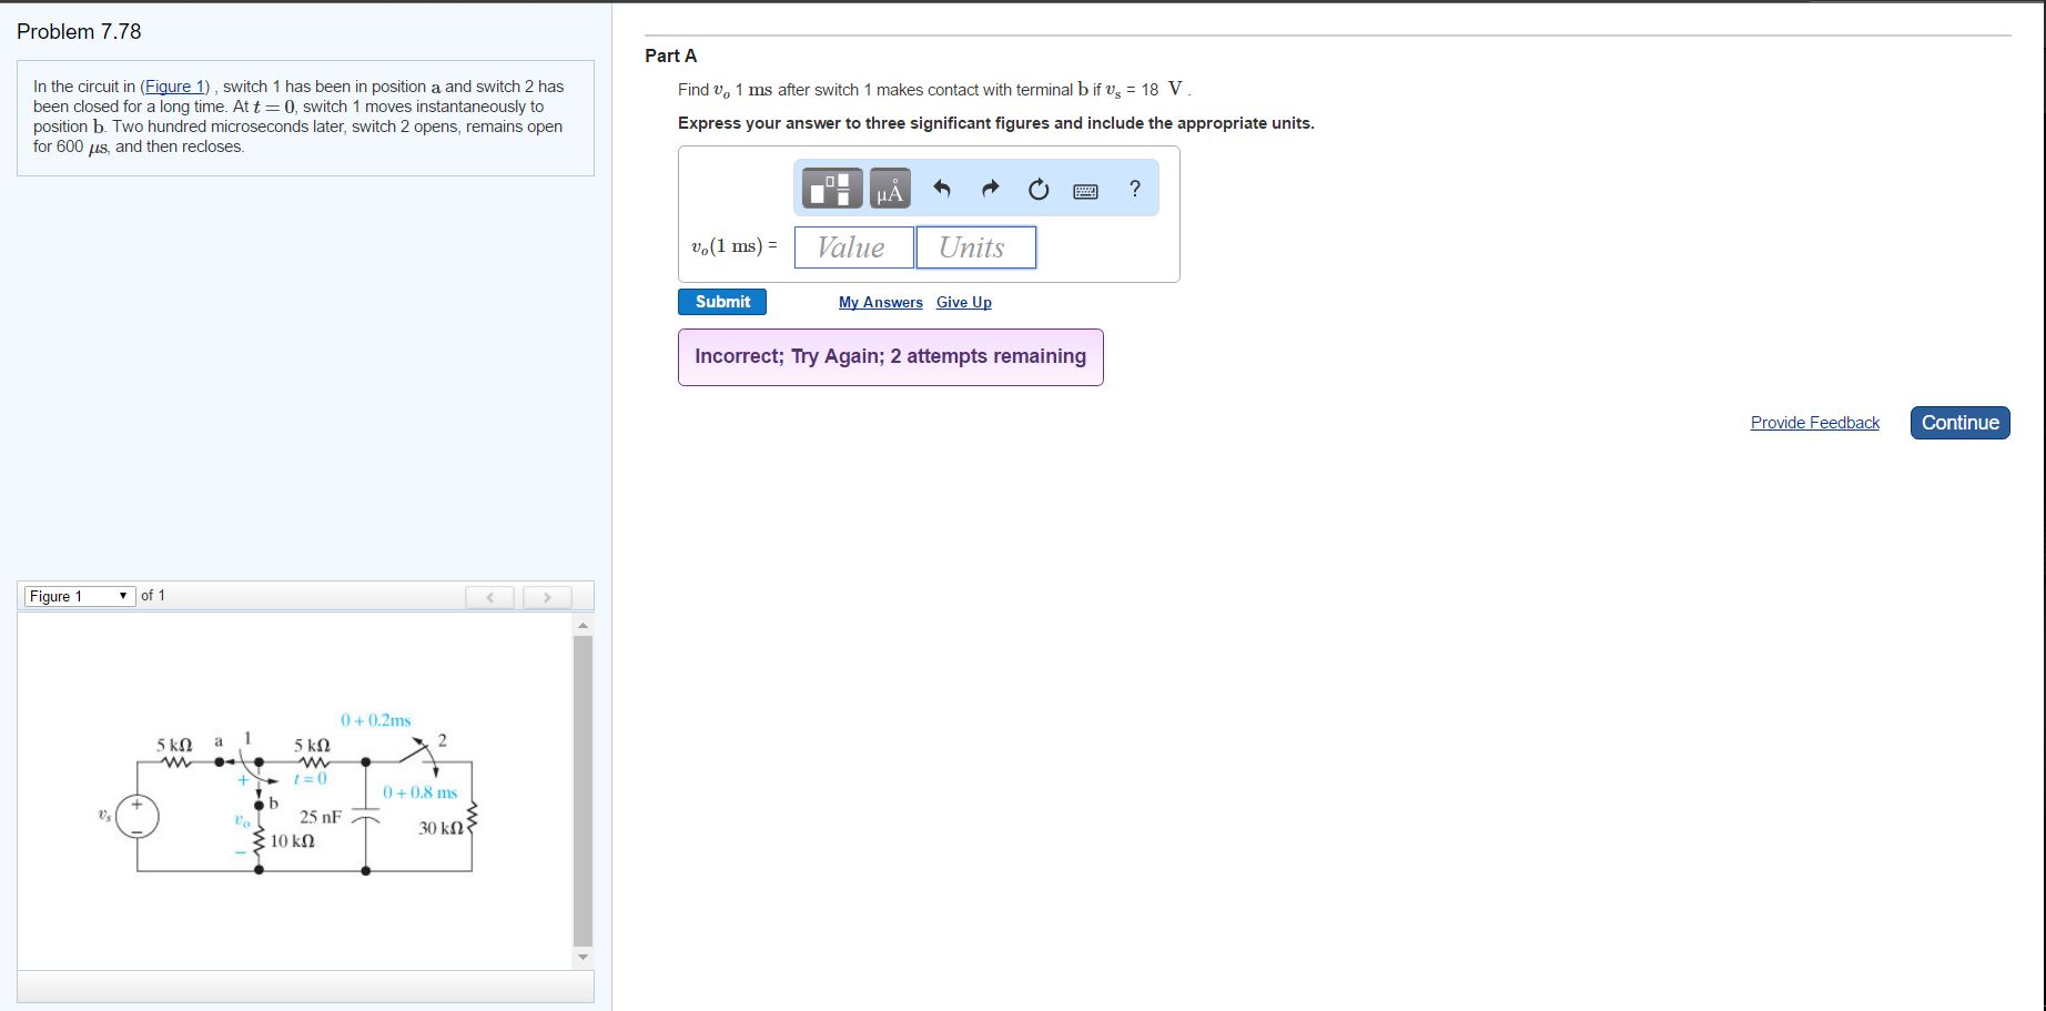Screen dimensions: 2046x1011
Task: Open help question mark icon
Action: pyautogui.click(x=1134, y=188)
